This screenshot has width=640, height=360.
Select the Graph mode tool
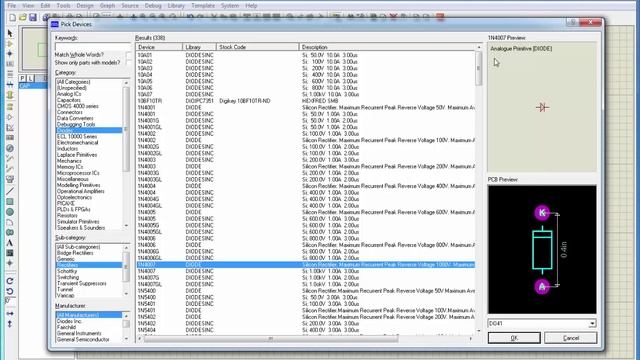click(10, 128)
